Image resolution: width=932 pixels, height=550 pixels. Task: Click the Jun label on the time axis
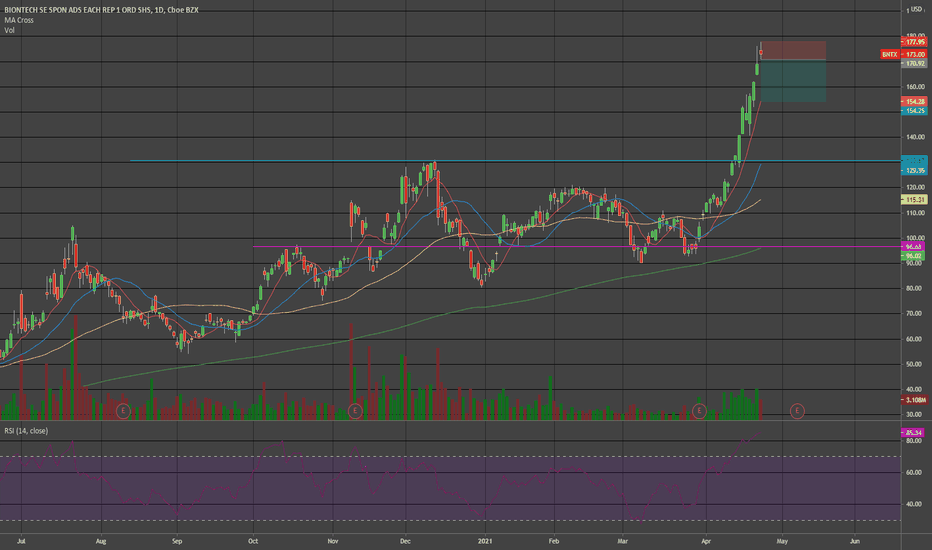pos(855,542)
